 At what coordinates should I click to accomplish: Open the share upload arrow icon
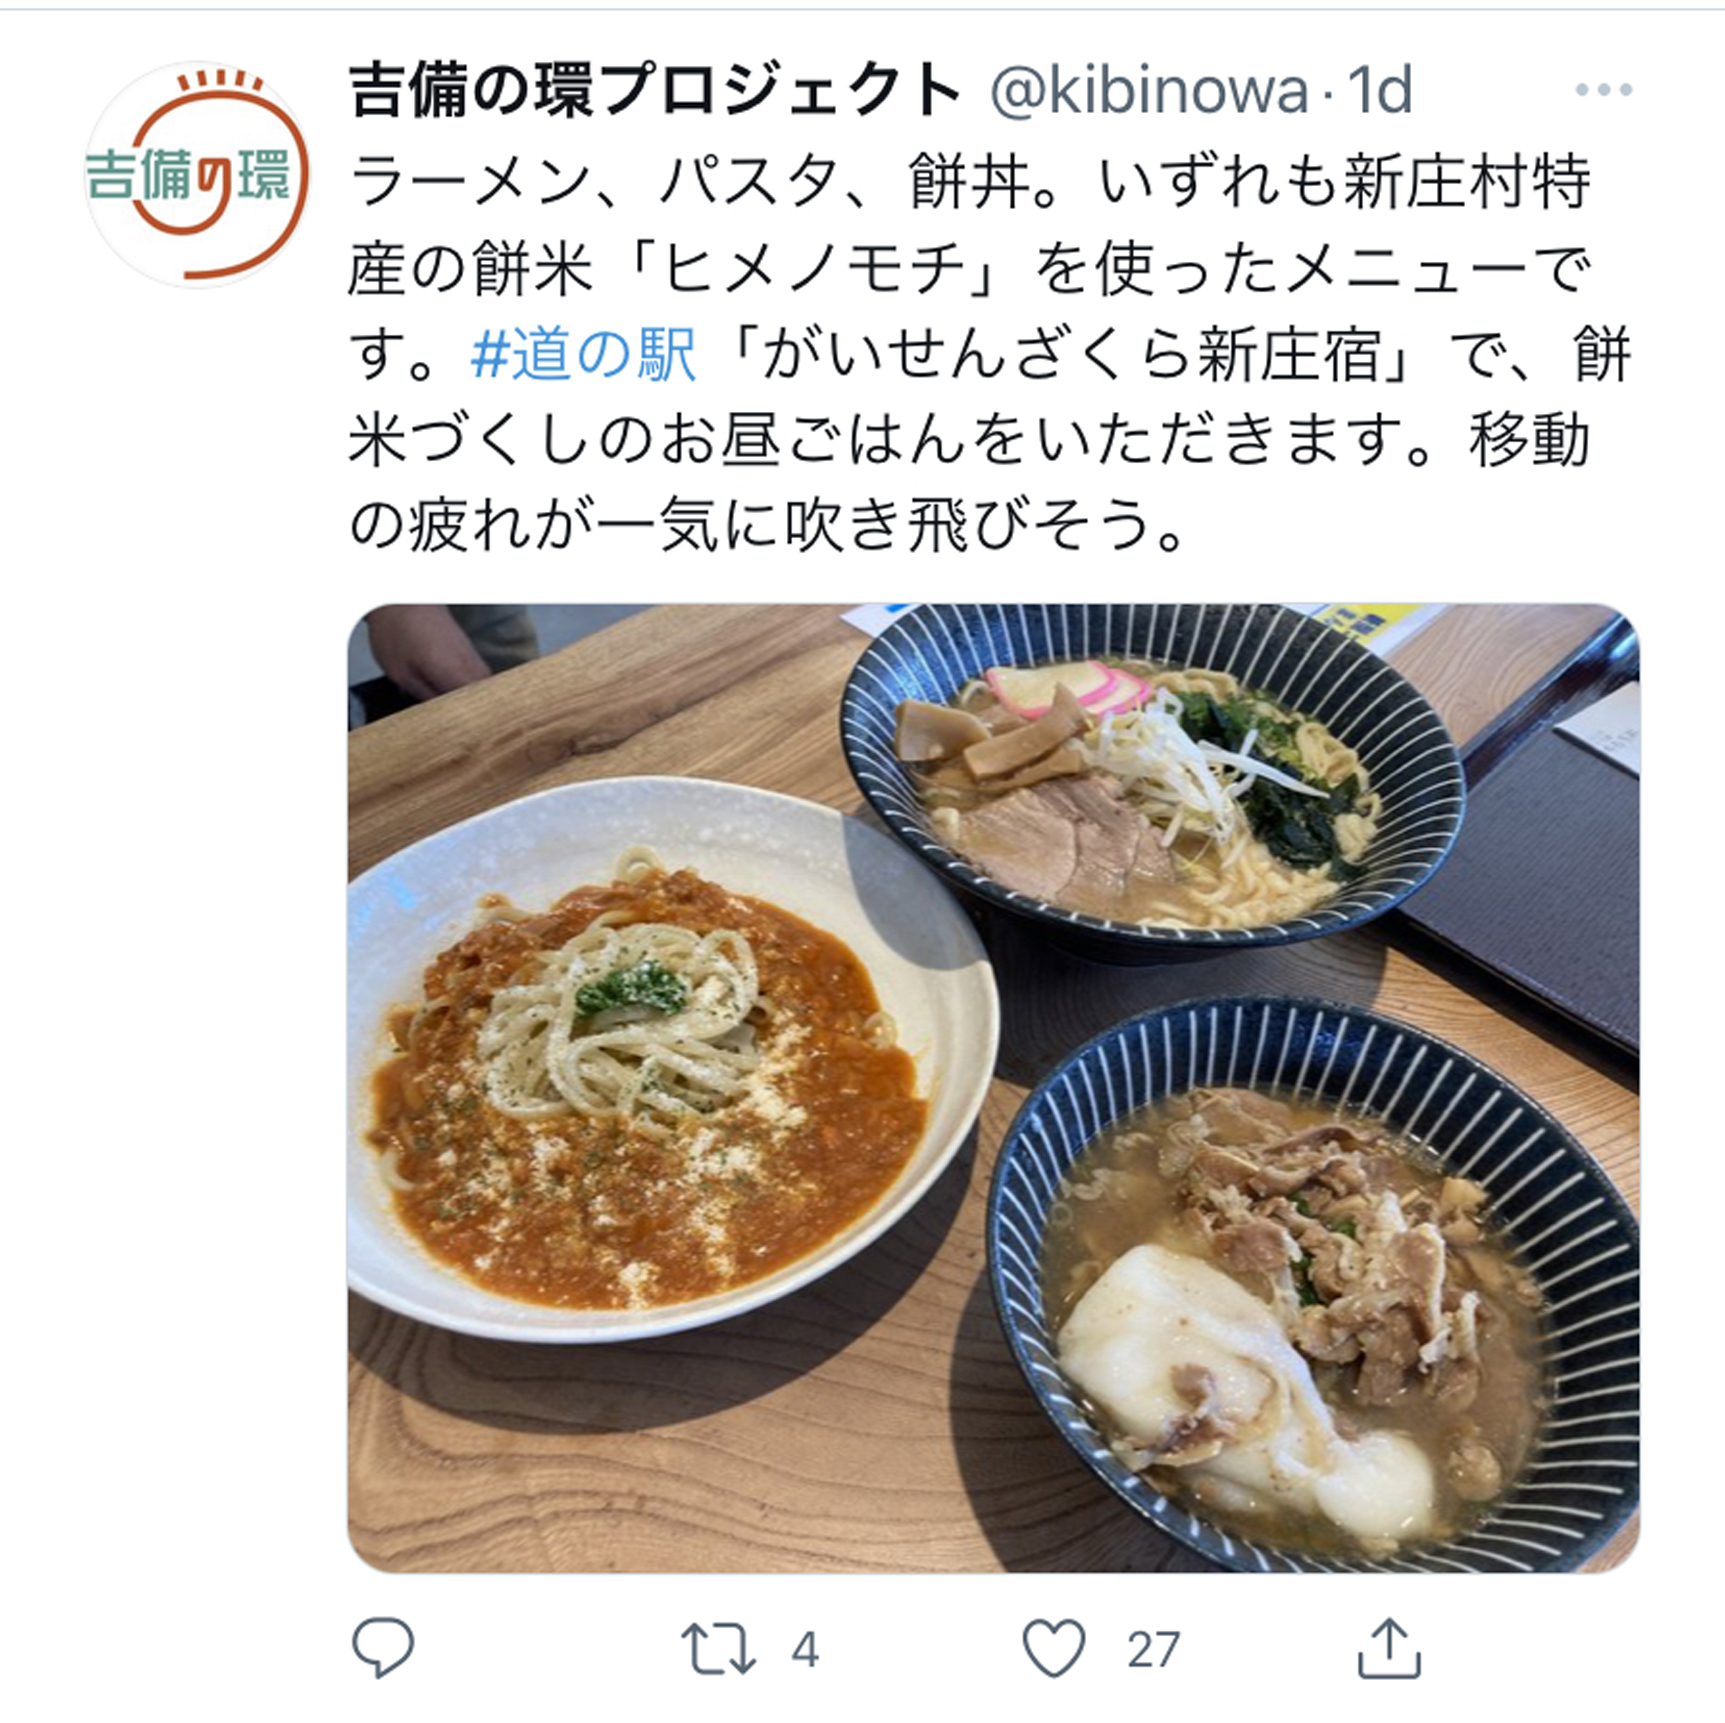pos(1389,1648)
